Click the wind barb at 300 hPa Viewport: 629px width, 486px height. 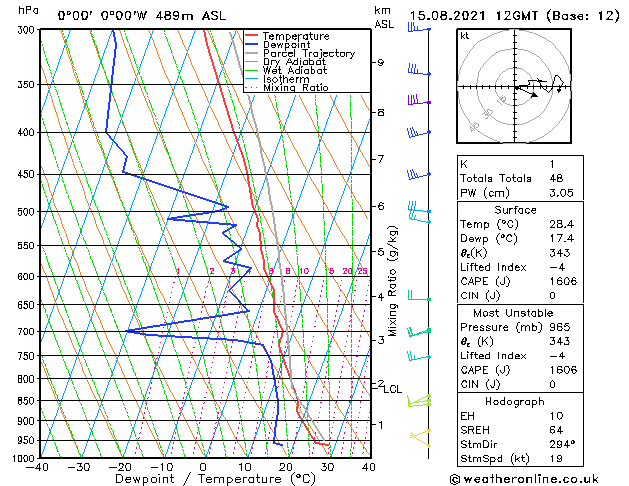pyautogui.click(x=419, y=28)
